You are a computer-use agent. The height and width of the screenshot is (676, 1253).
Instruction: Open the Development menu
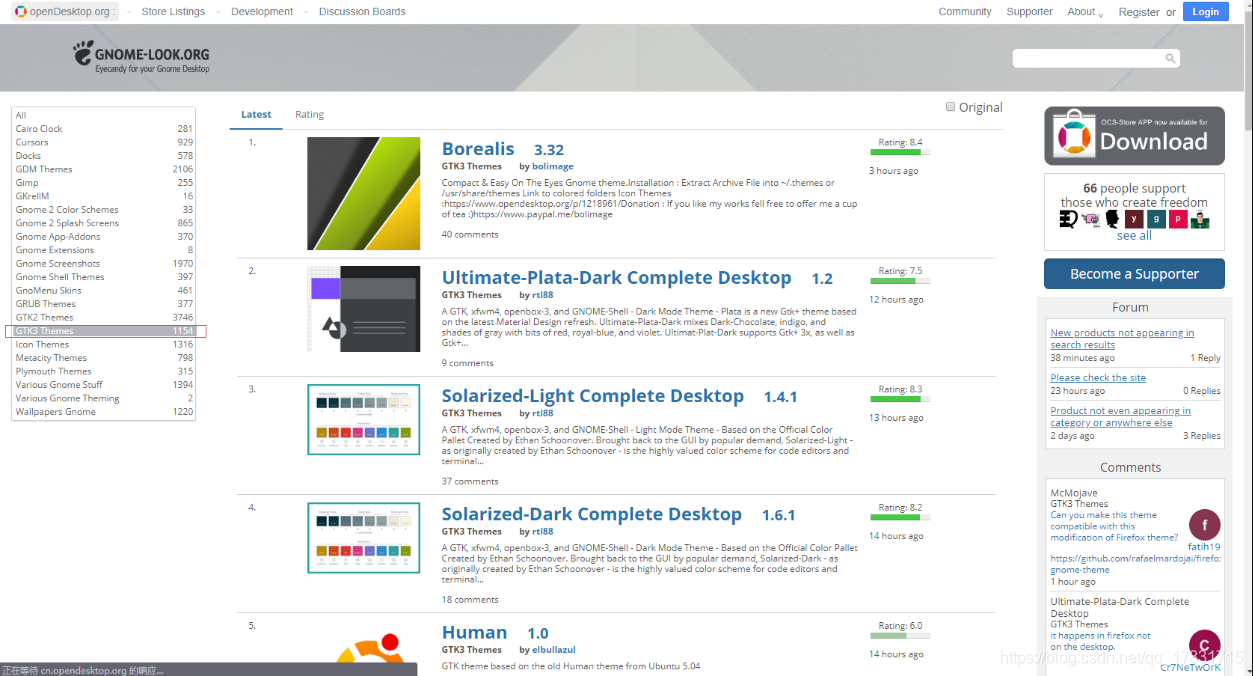pos(262,12)
